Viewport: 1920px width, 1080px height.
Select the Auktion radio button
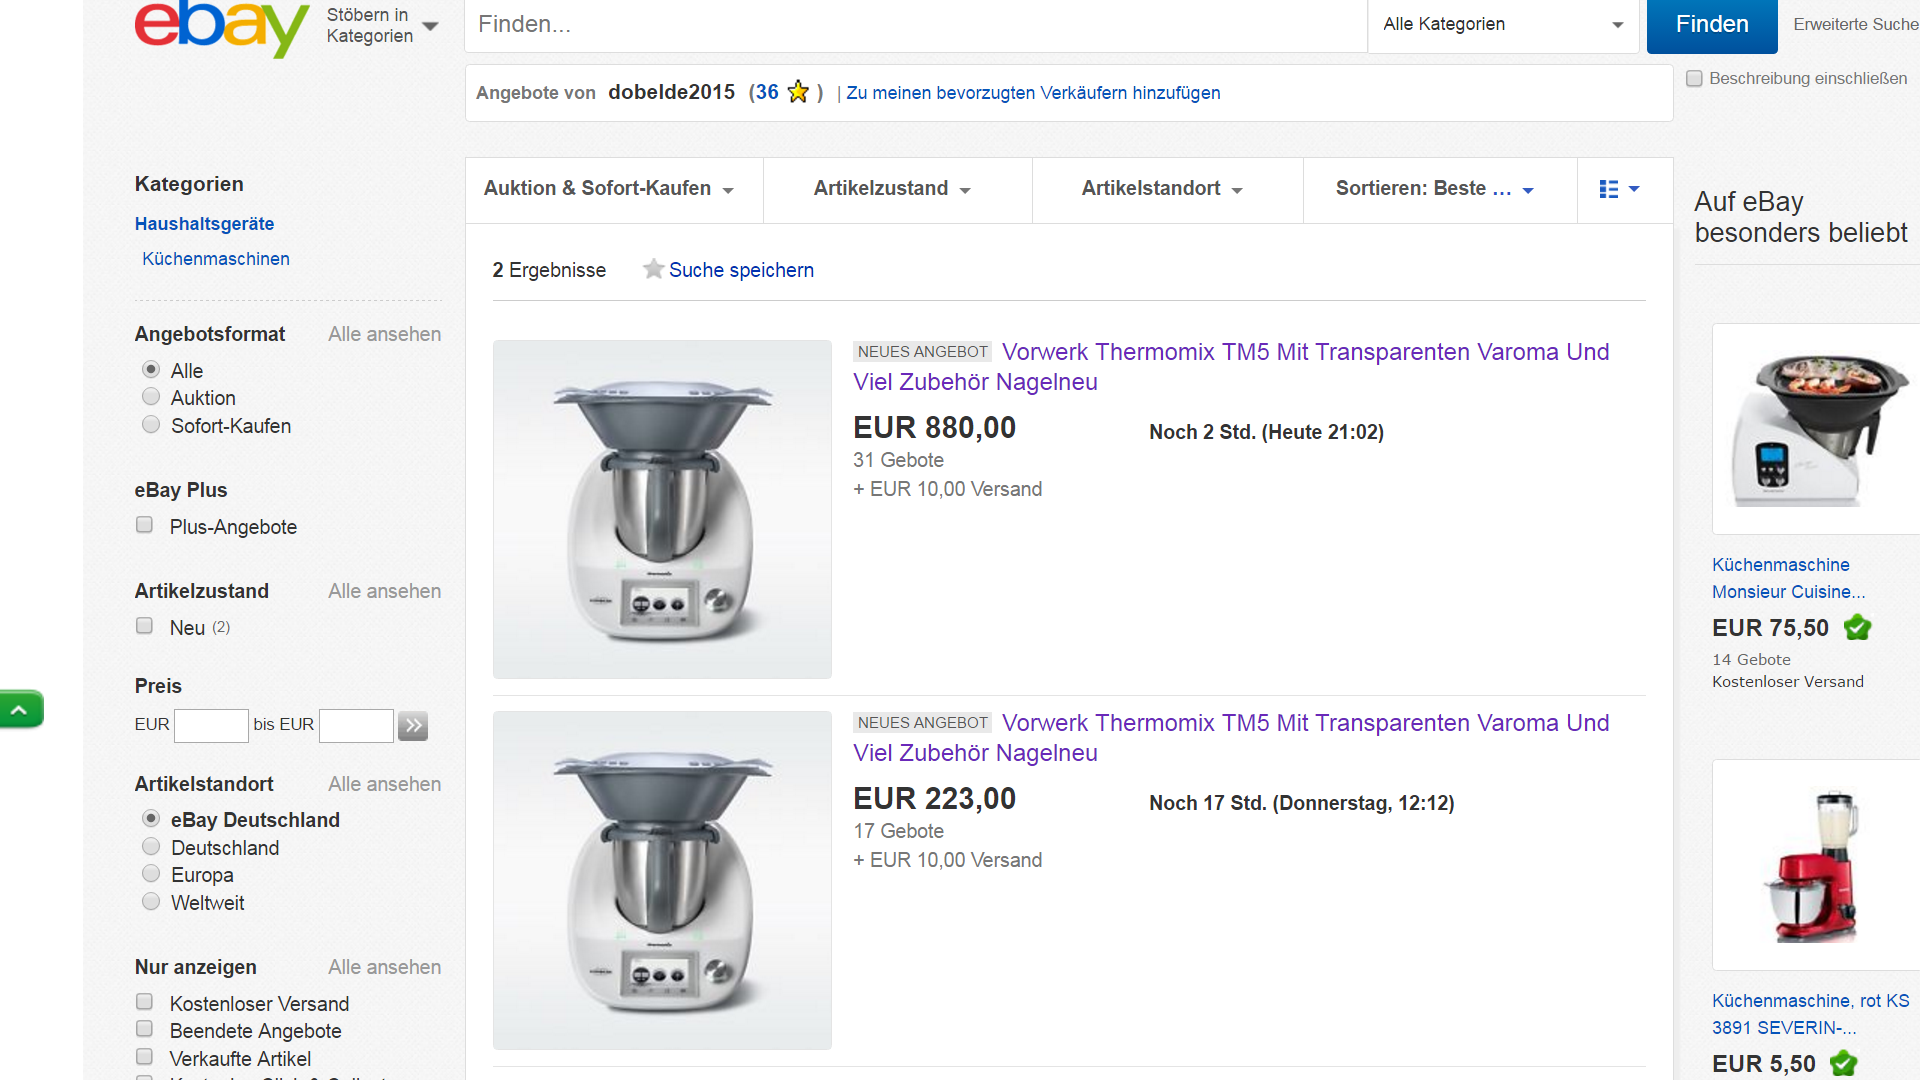click(x=151, y=397)
